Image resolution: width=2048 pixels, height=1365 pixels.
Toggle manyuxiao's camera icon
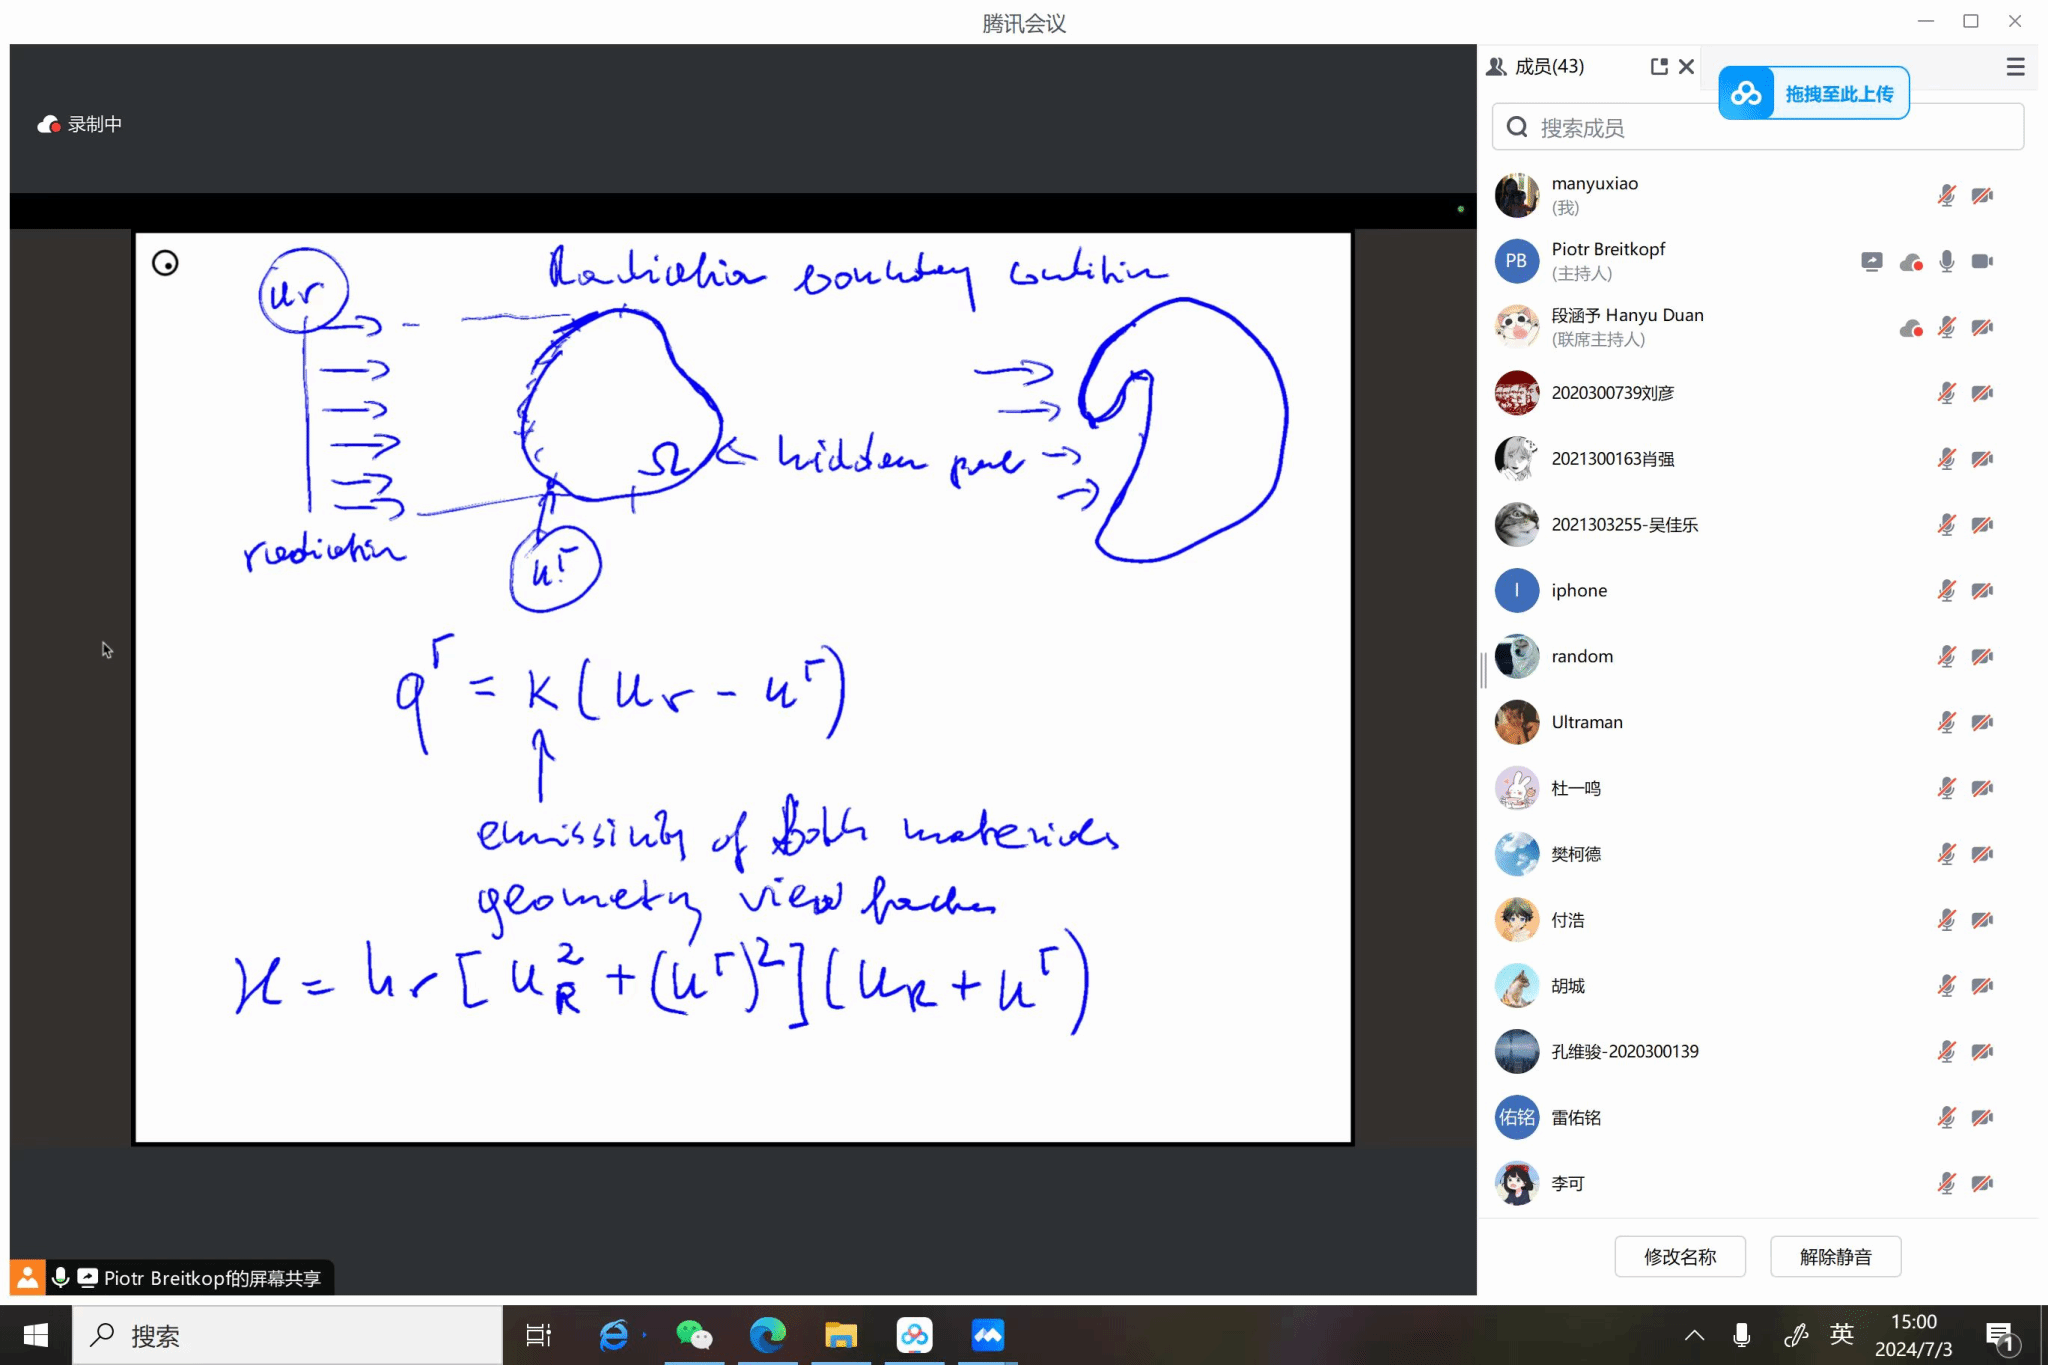[1982, 195]
